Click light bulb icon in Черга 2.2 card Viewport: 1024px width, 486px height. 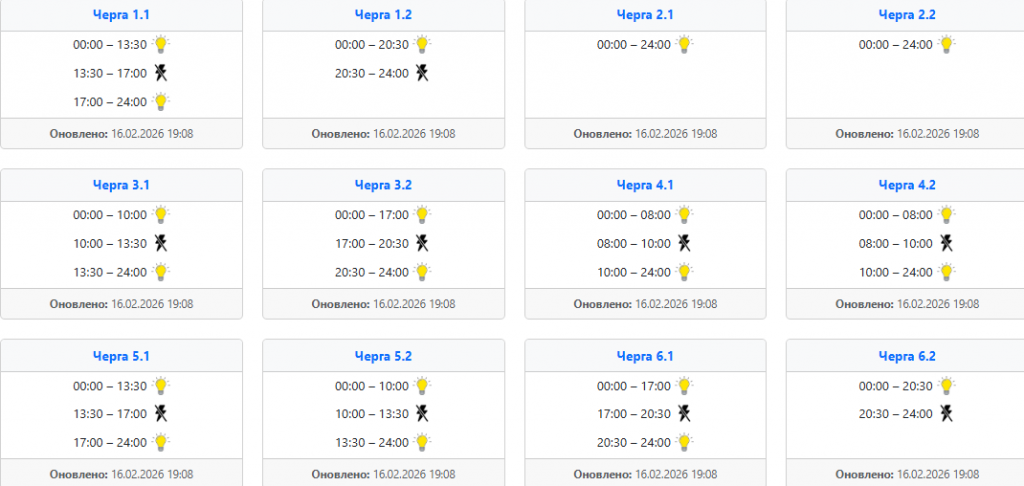point(946,44)
